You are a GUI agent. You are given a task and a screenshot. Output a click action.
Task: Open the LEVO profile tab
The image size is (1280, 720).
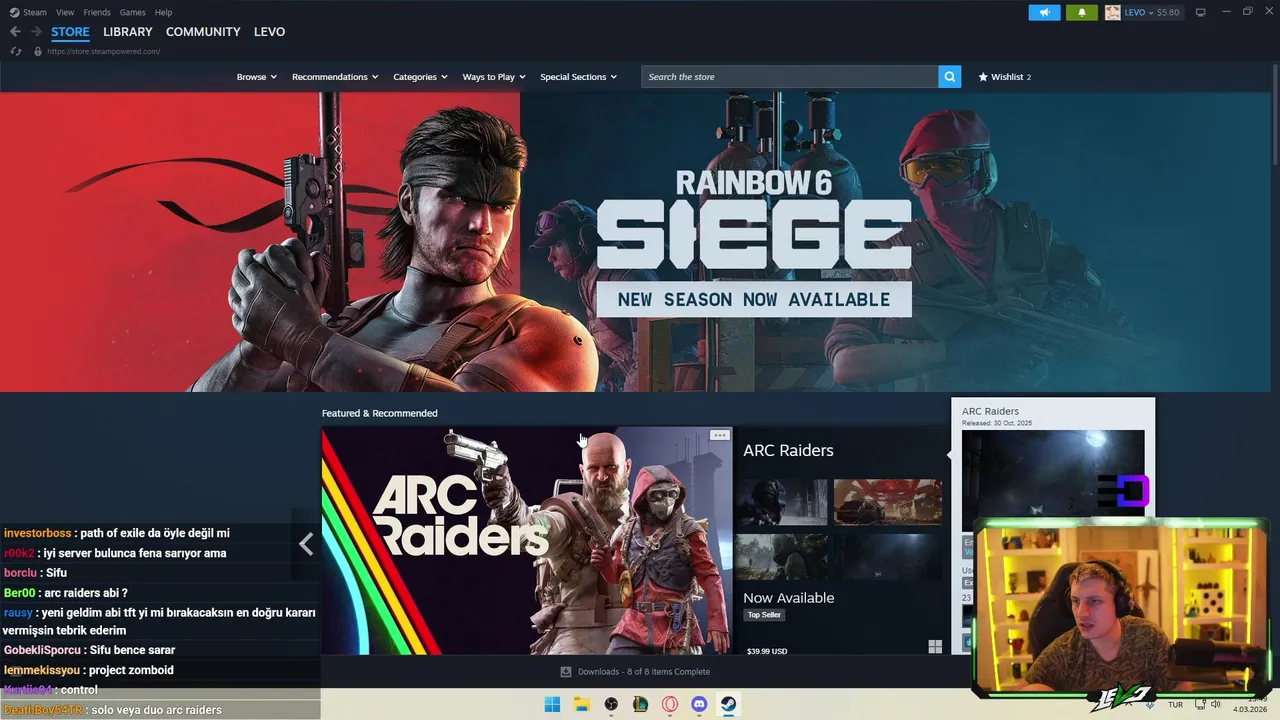(x=270, y=32)
